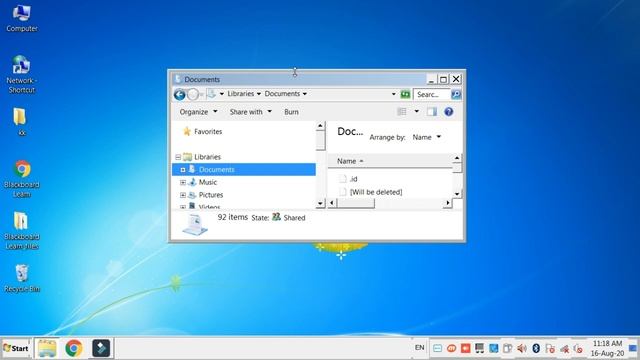Change the view using the views icon
The image size is (640, 360).
pyautogui.click(x=402, y=111)
